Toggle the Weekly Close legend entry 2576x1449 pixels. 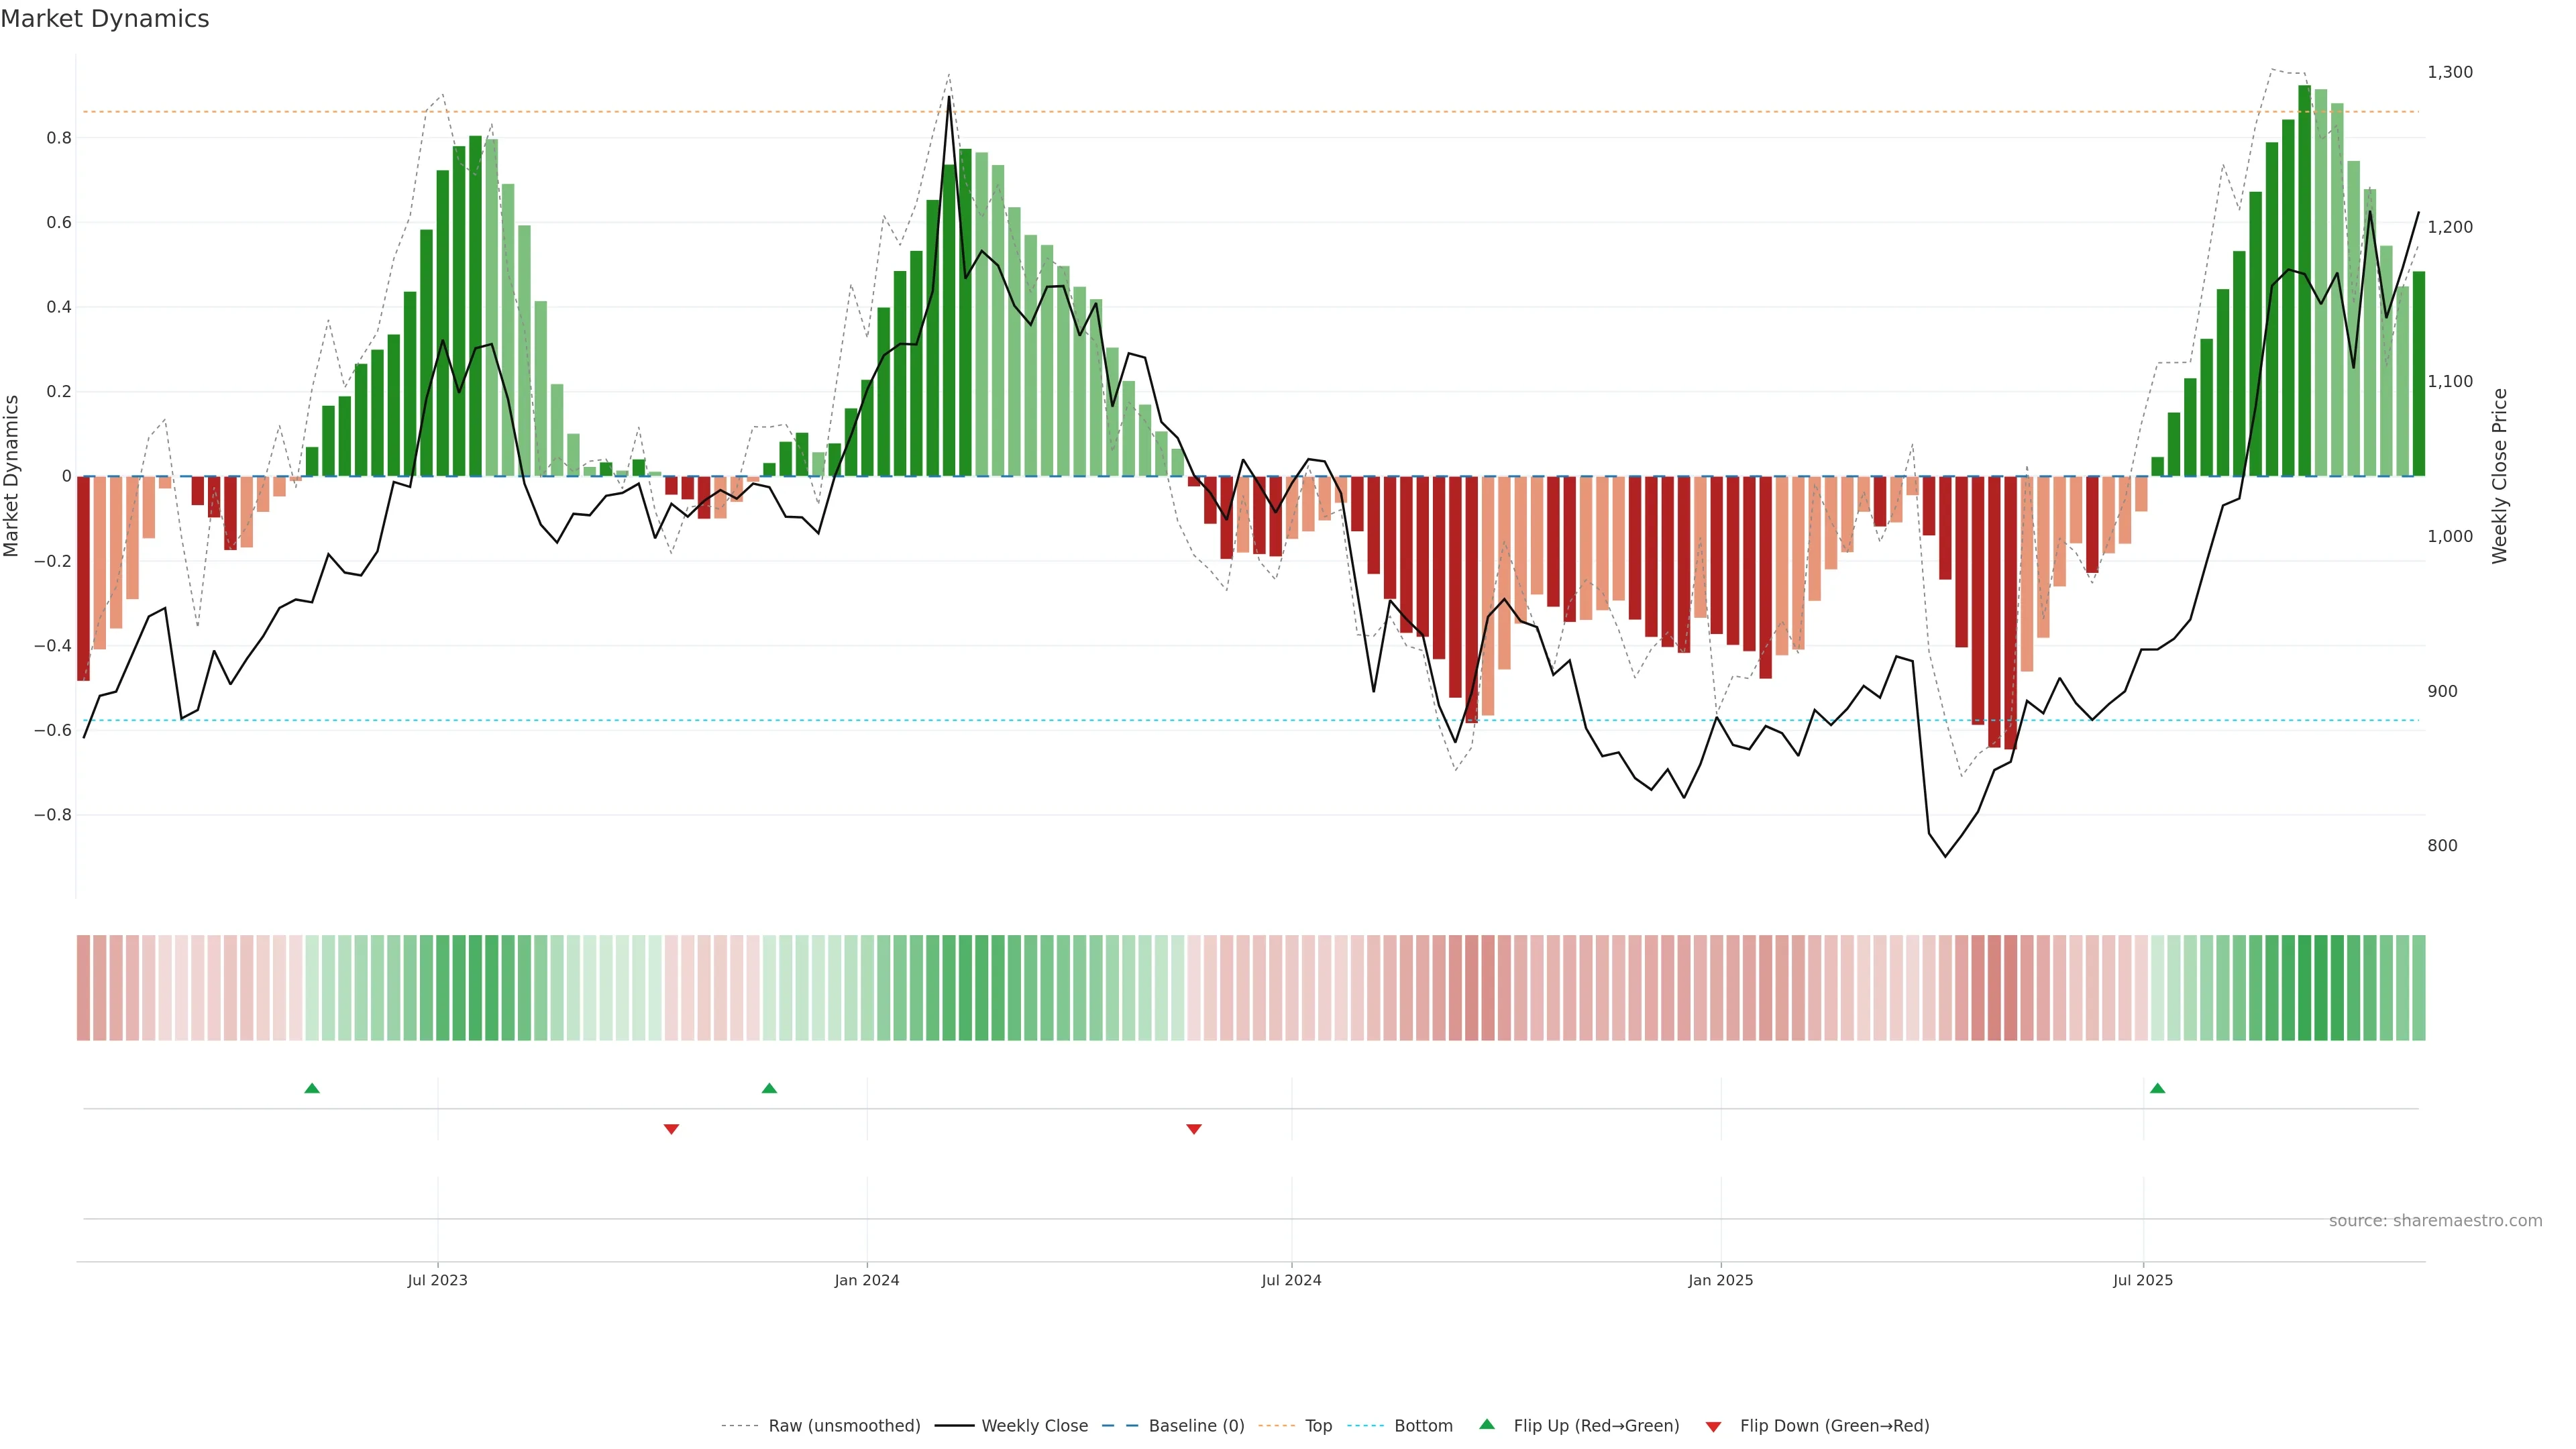[1034, 1426]
